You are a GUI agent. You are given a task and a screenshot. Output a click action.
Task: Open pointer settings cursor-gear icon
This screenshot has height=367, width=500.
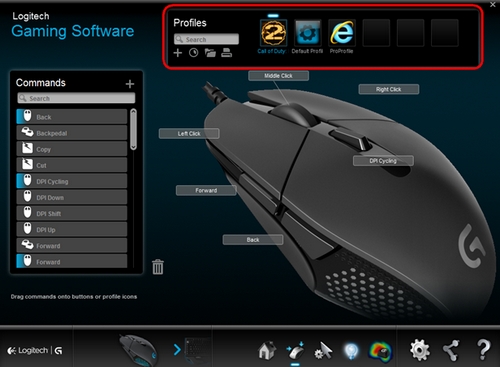[x=323, y=350]
